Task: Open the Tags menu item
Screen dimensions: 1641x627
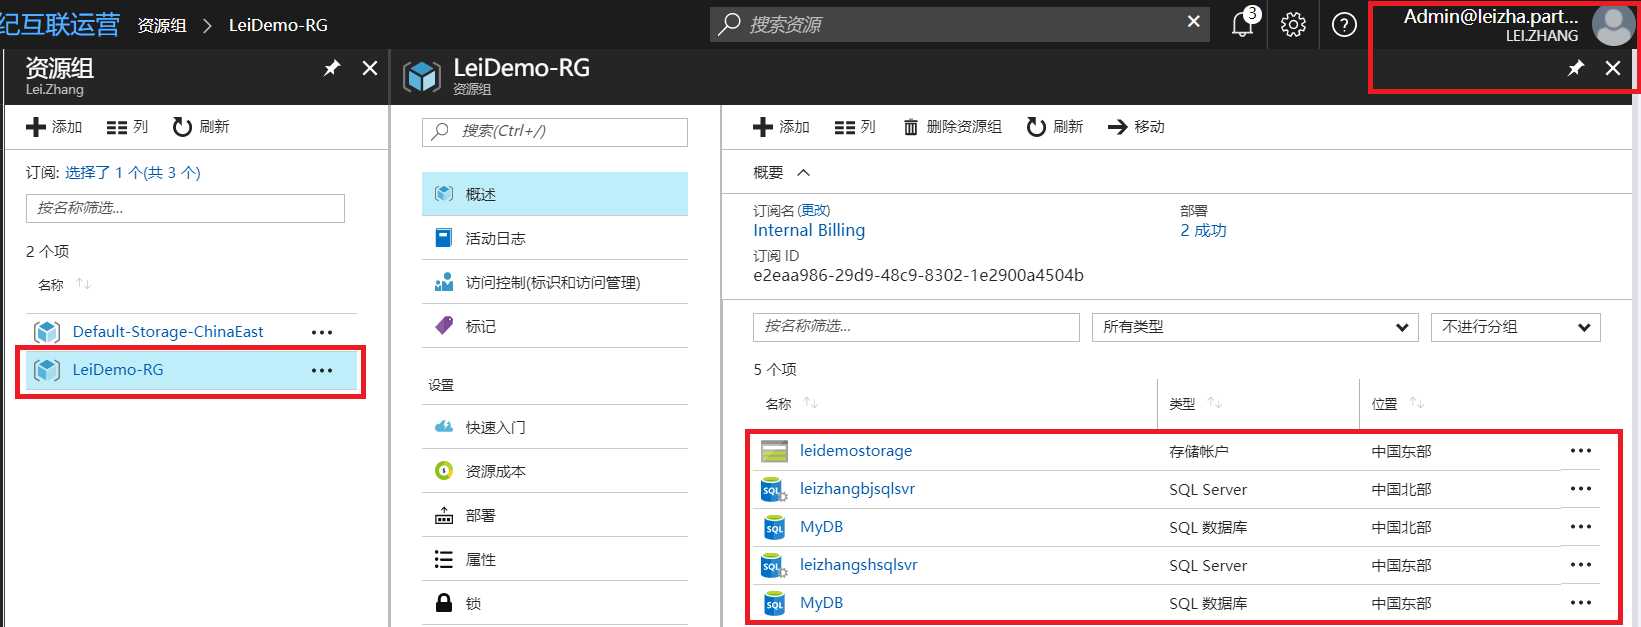Action: [x=555, y=326]
